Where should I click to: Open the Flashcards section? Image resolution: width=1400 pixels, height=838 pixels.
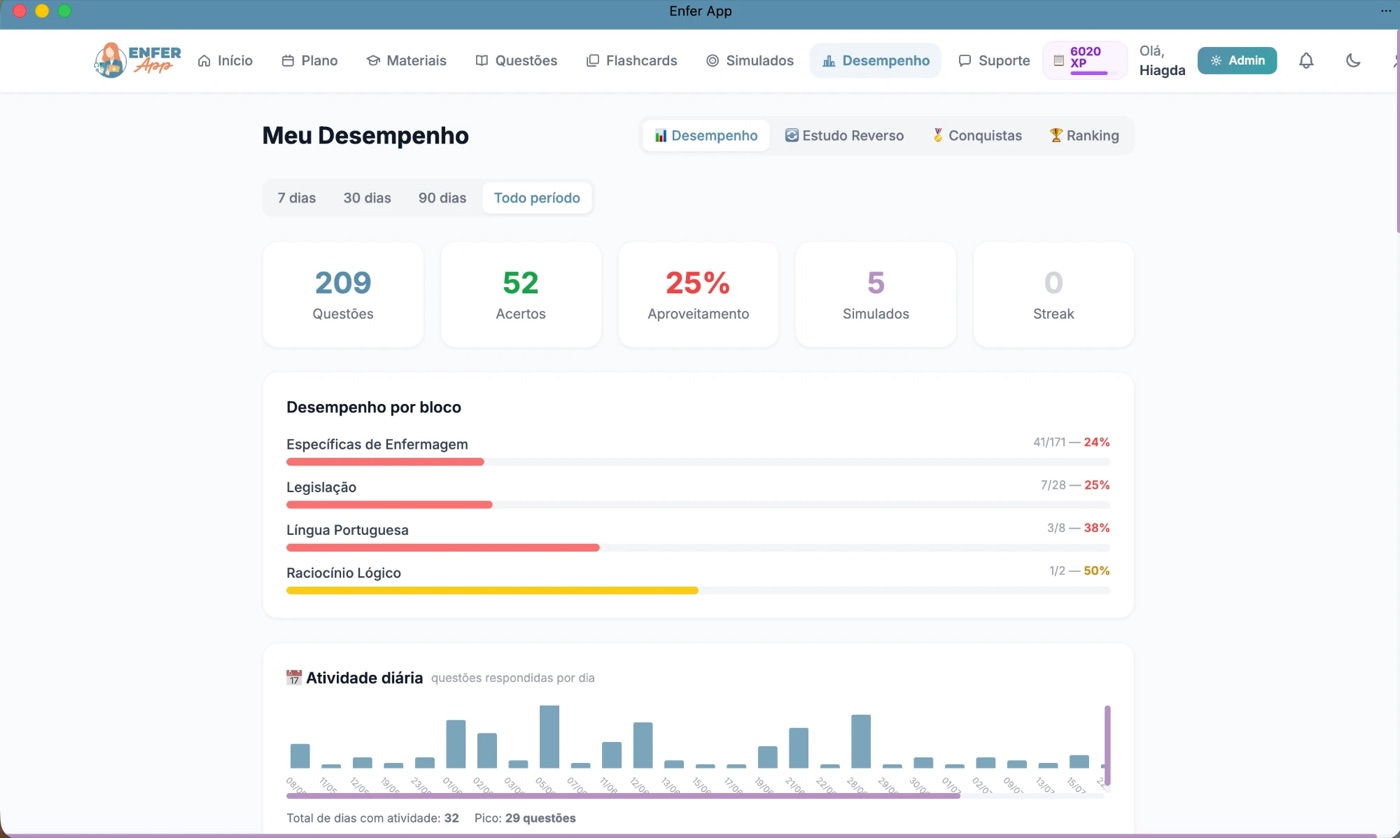(632, 60)
